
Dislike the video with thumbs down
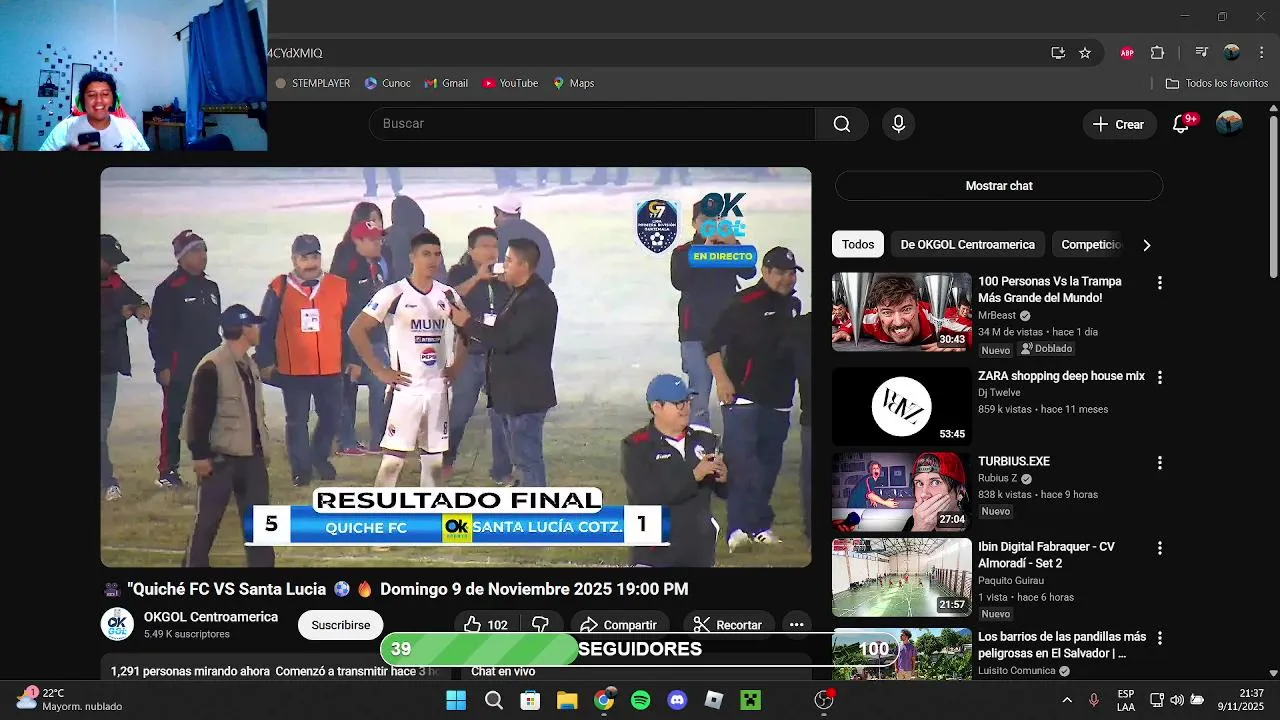(x=540, y=625)
